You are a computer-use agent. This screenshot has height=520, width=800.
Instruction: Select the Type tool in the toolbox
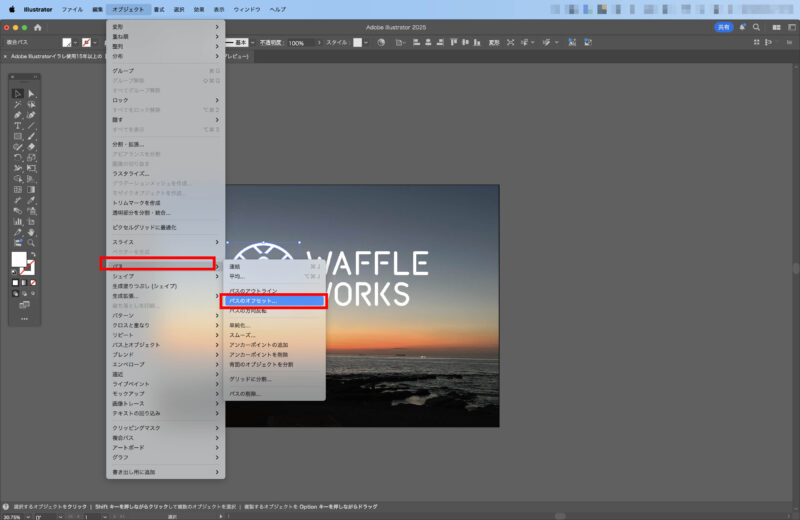pyautogui.click(x=18, y=125)
